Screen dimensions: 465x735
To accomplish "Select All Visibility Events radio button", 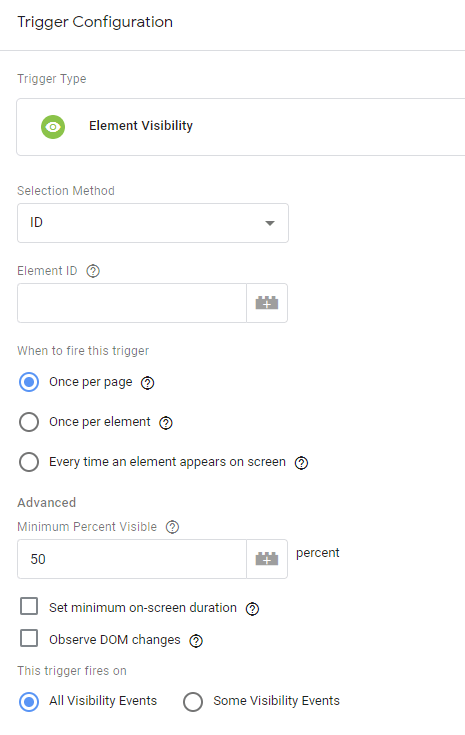I will [29, 702].
